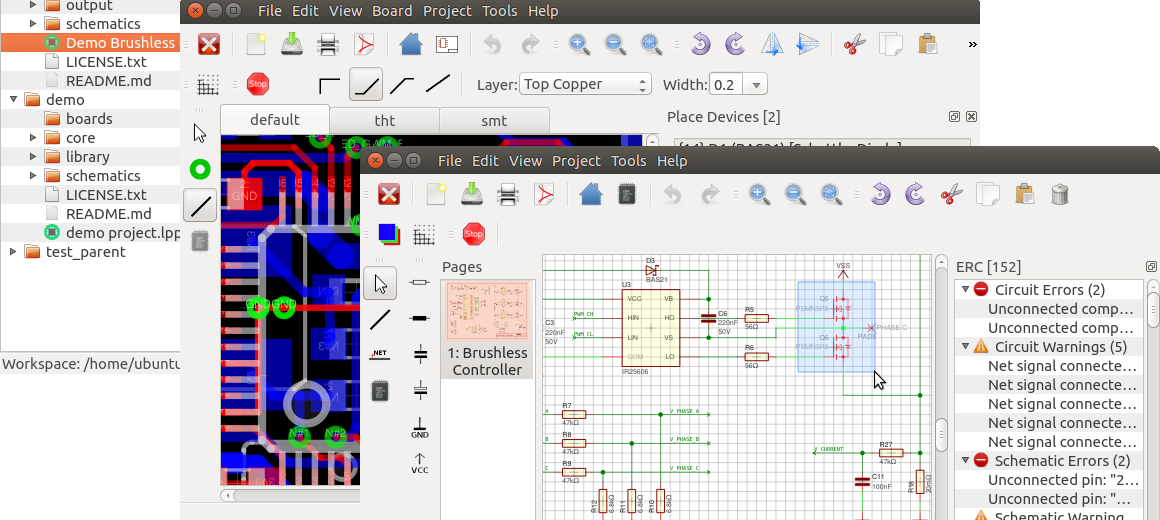Collapse the Circuit Errors (2) group

966,290
